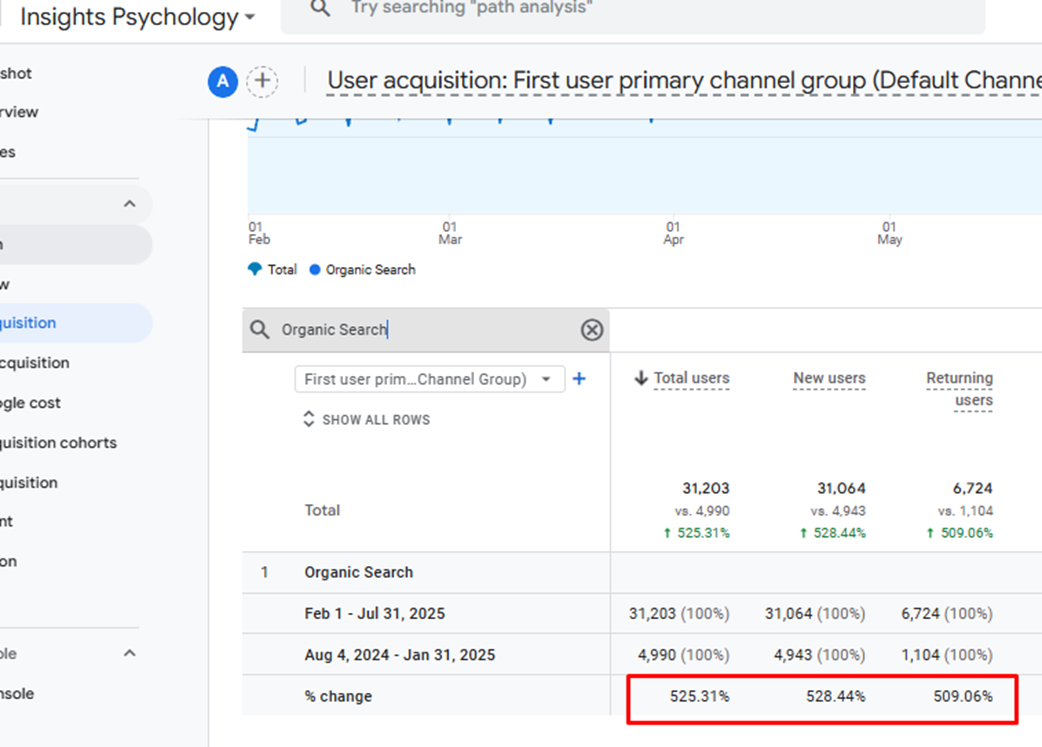
Task: Click the Total legend marker
Action: (x=255, y=269)
